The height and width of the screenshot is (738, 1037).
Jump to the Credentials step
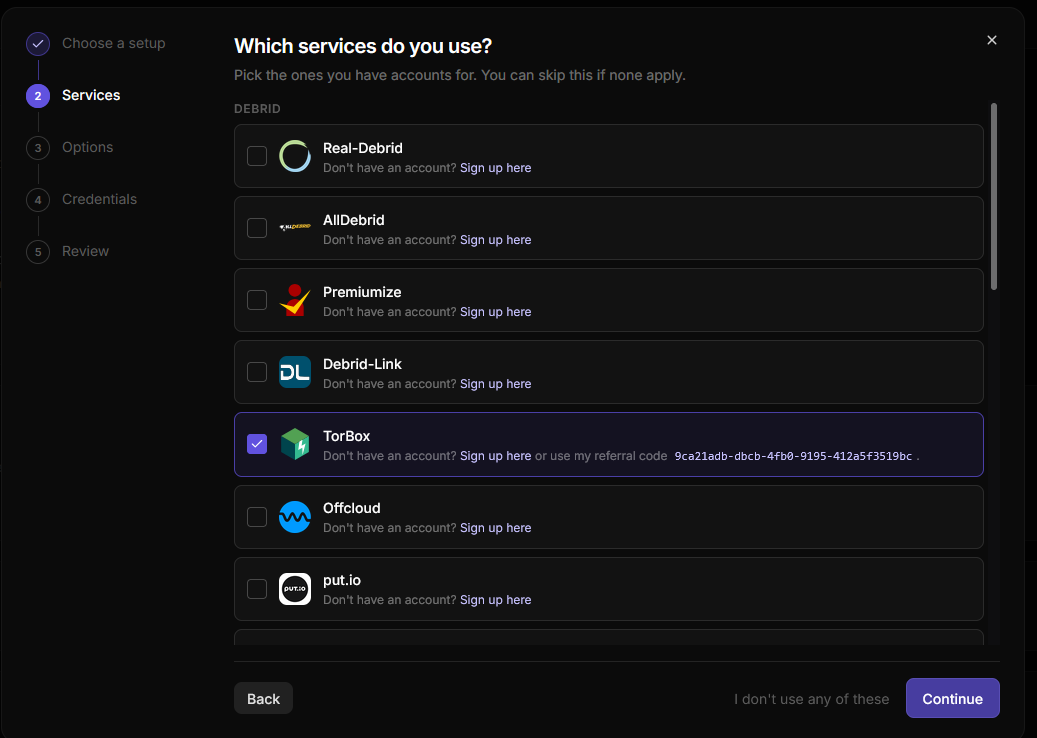[99, 199]
